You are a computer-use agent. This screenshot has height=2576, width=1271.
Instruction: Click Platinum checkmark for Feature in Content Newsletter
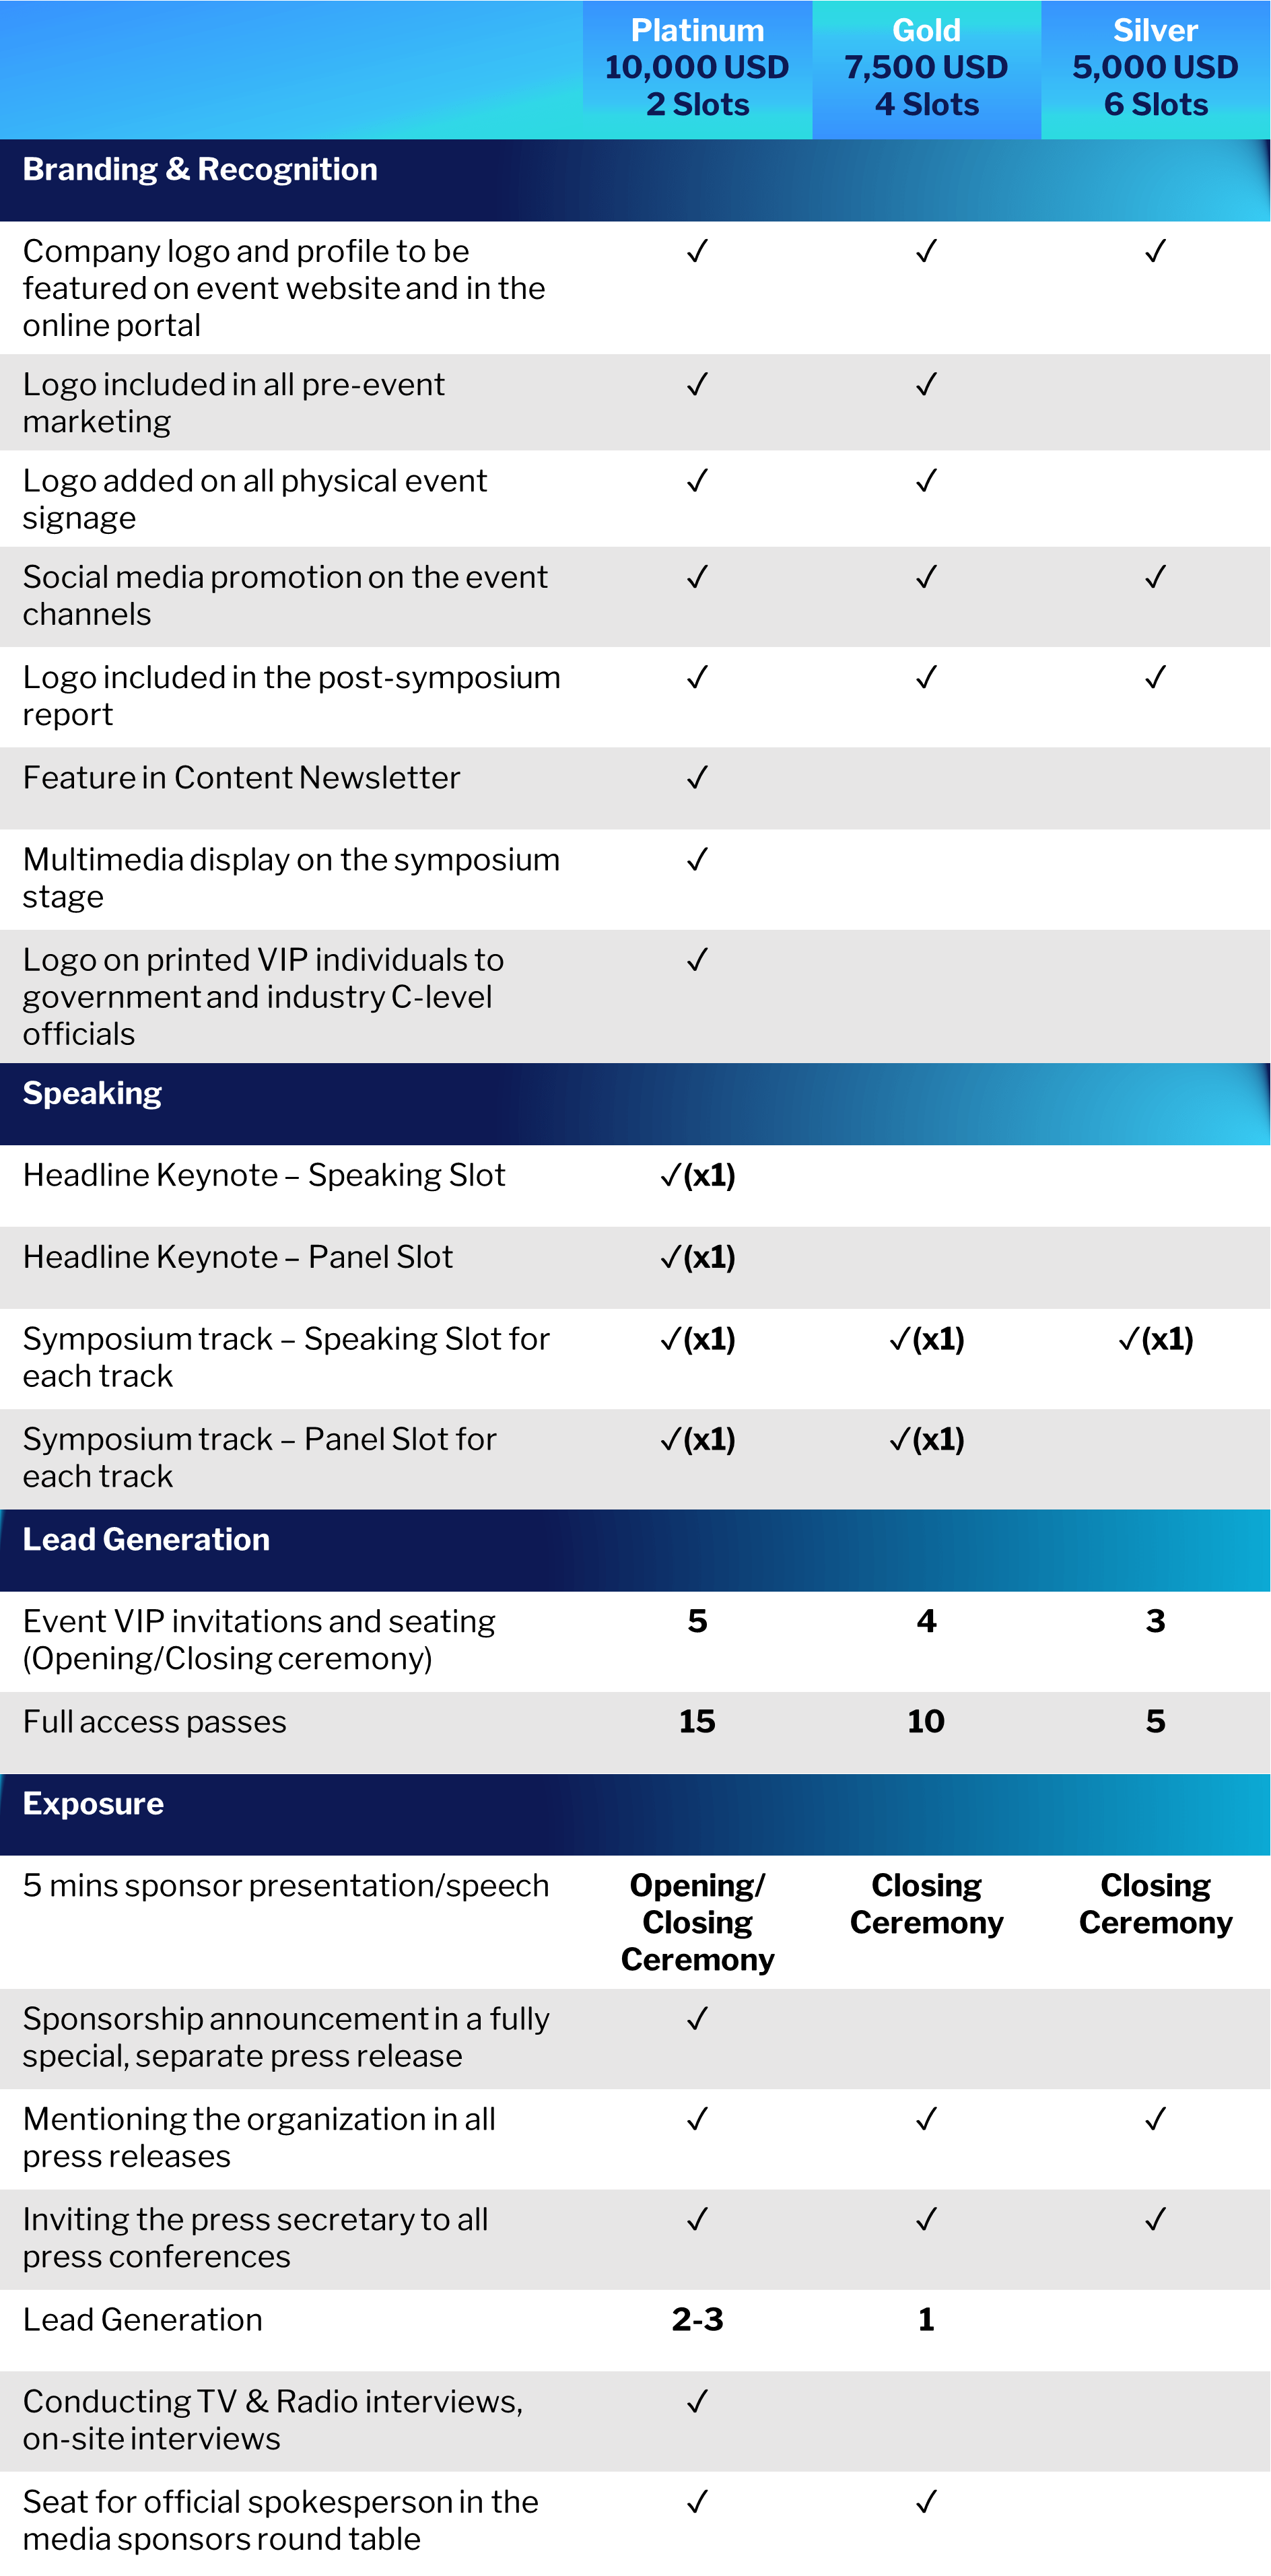pyautogui.click(x=697, y=777)
